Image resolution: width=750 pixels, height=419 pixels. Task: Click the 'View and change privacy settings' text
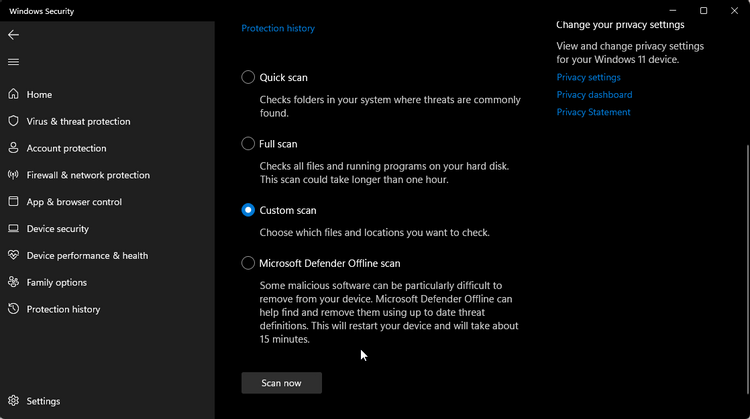[630, 53]
